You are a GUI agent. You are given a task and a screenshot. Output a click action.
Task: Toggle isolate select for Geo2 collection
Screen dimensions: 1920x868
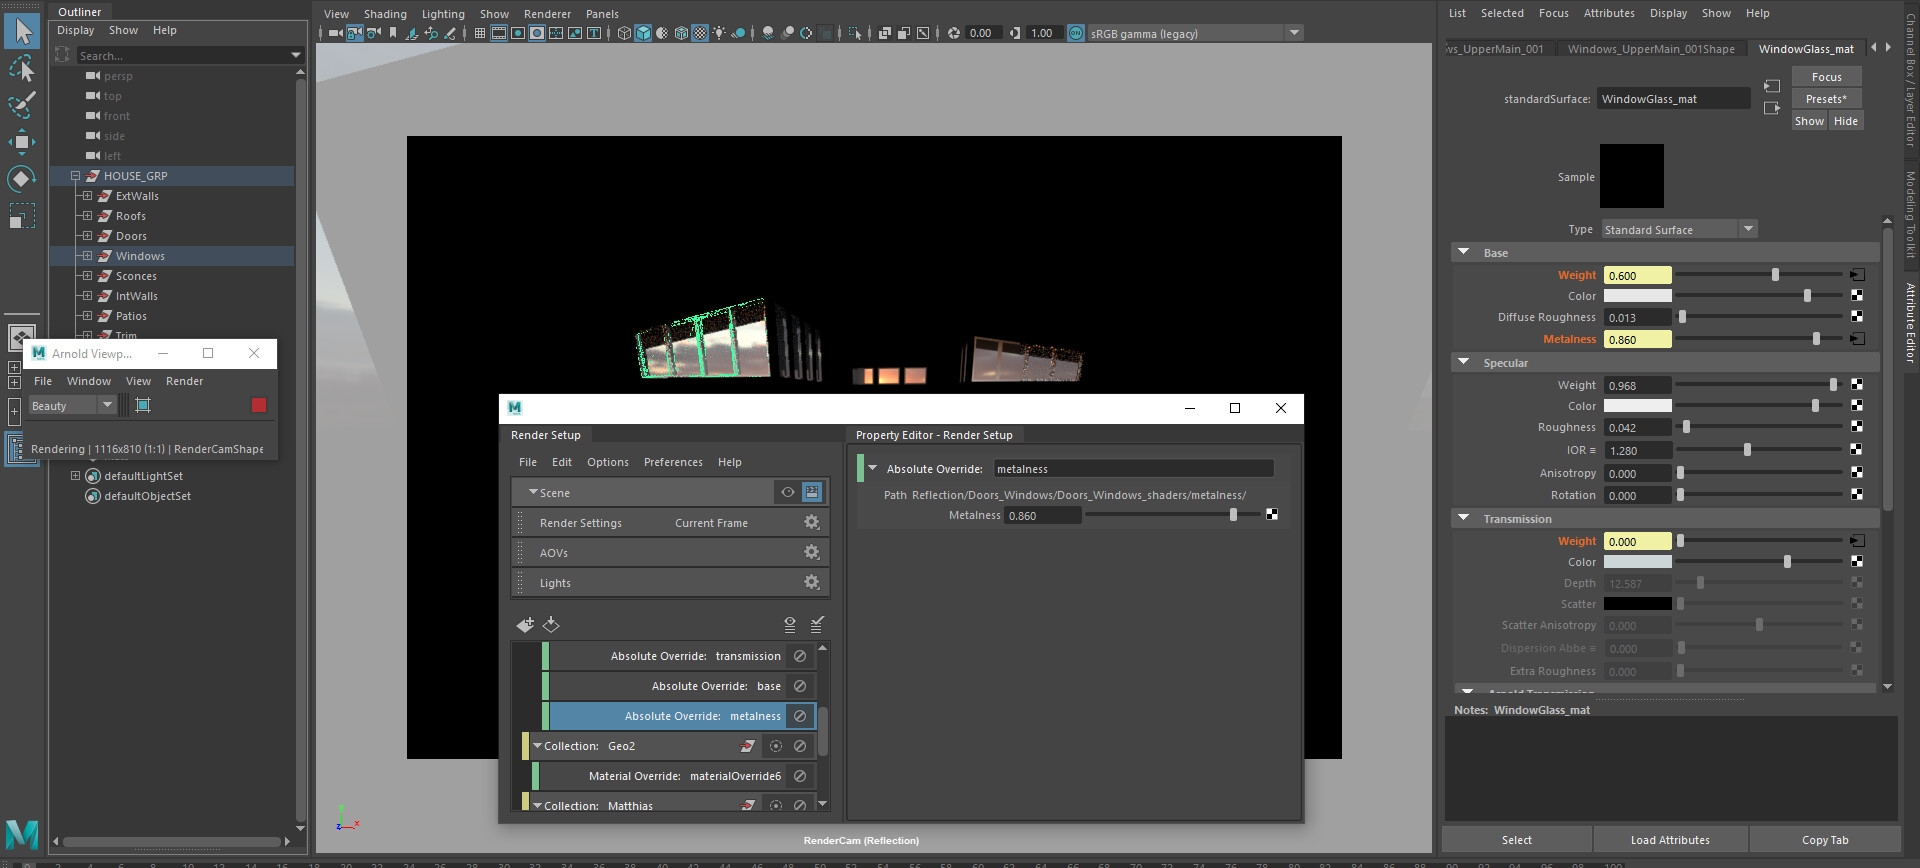tap(775, 746)
